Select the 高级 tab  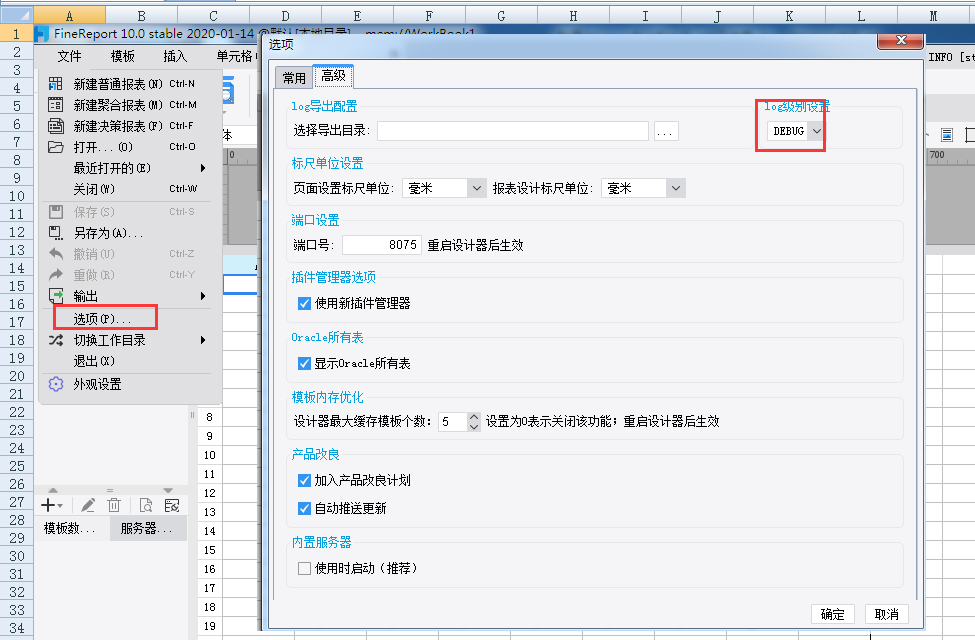point(333,76)
